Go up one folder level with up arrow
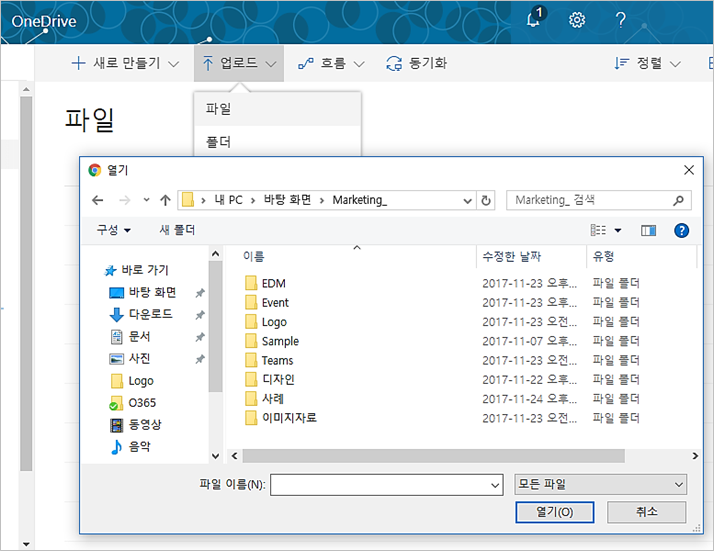This screenshot has height=551, width=714. point(165,200)
